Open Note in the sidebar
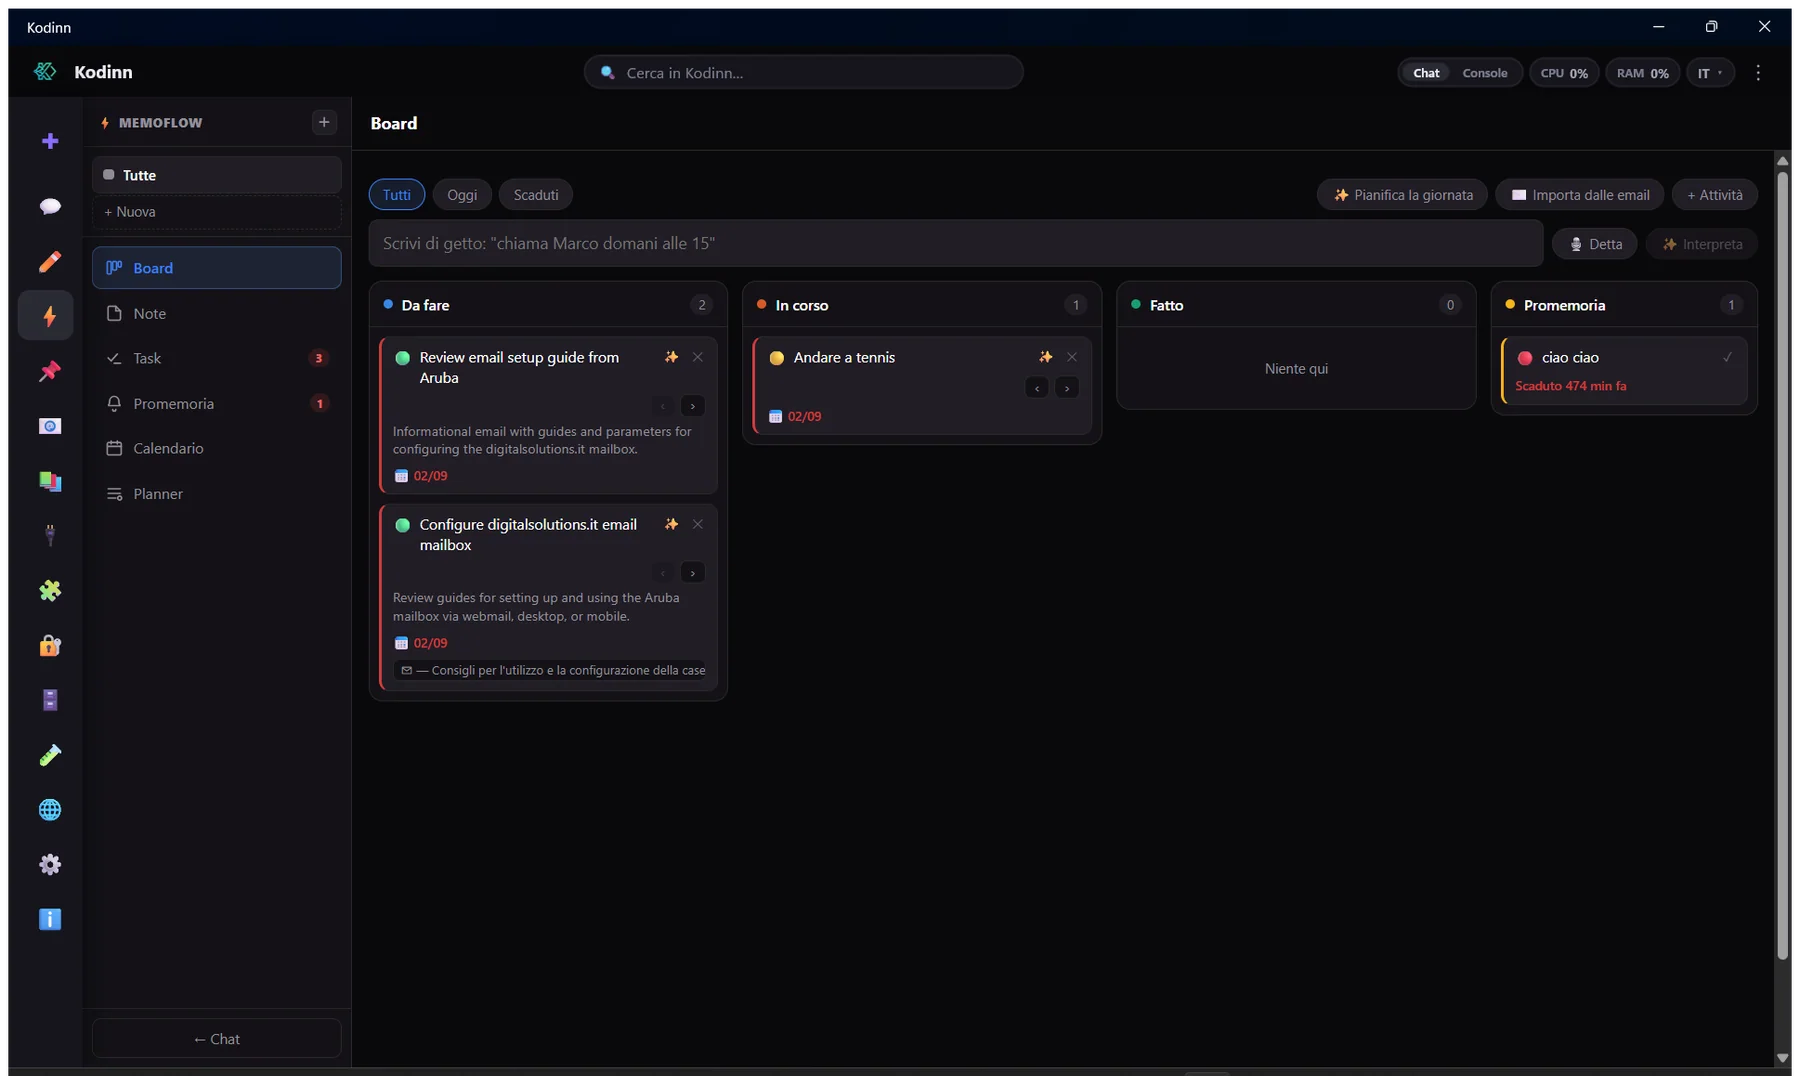1800x1076 pixels. [x=217, y=313]
